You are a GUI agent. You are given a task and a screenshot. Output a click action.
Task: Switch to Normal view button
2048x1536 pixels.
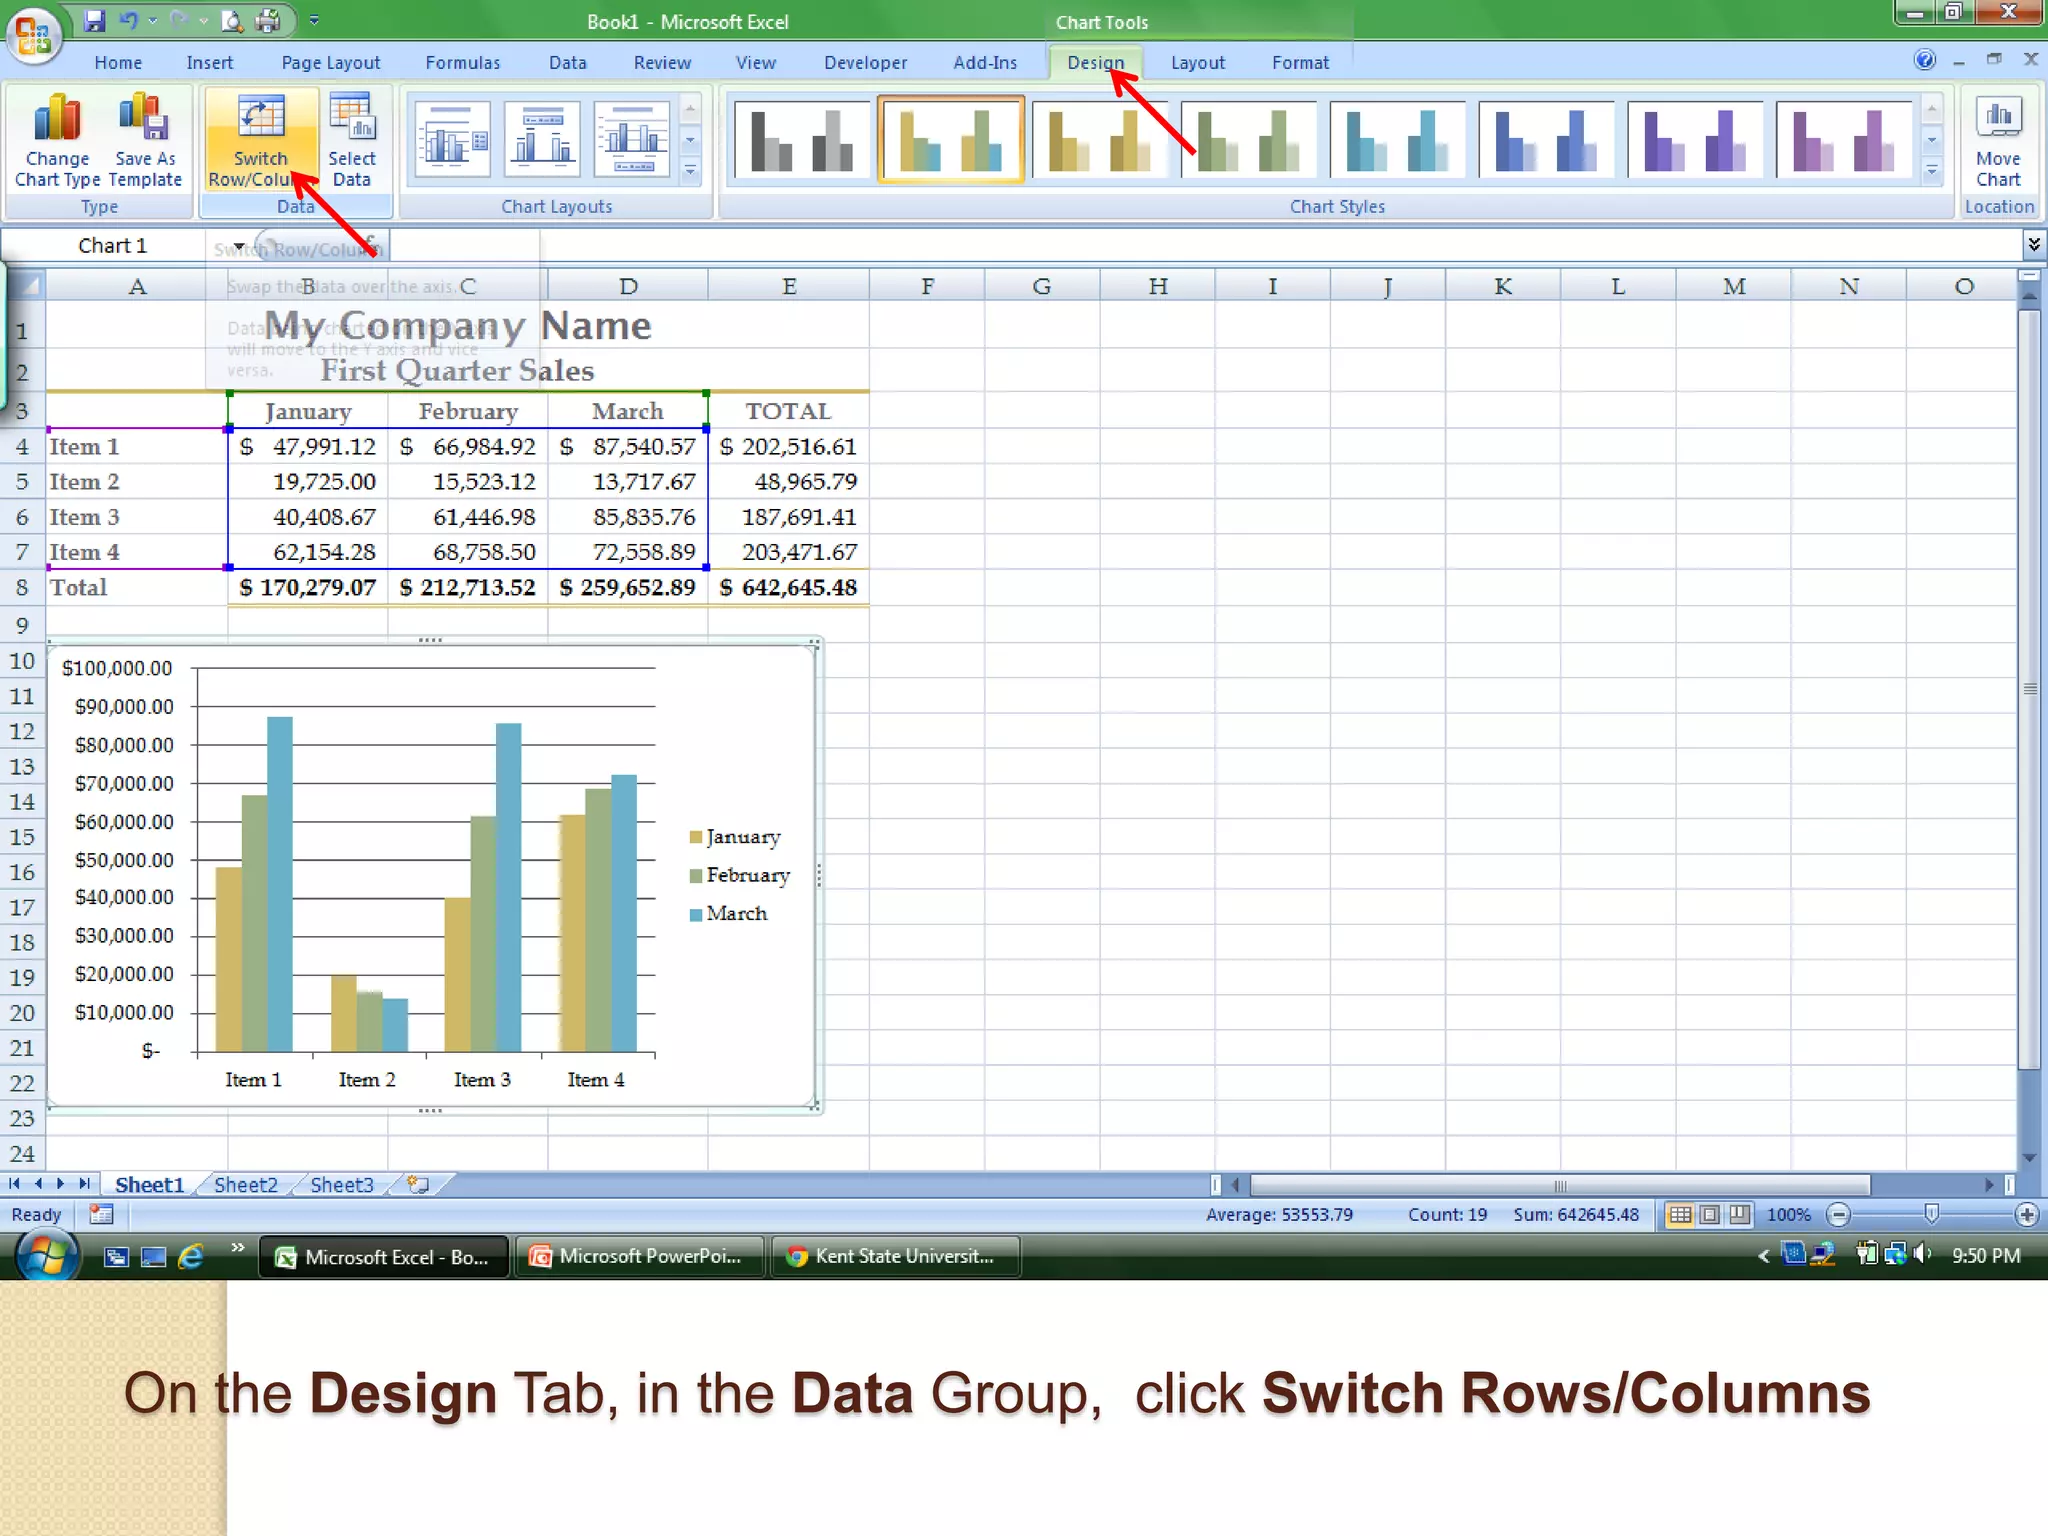[x=1680, y=1215]
